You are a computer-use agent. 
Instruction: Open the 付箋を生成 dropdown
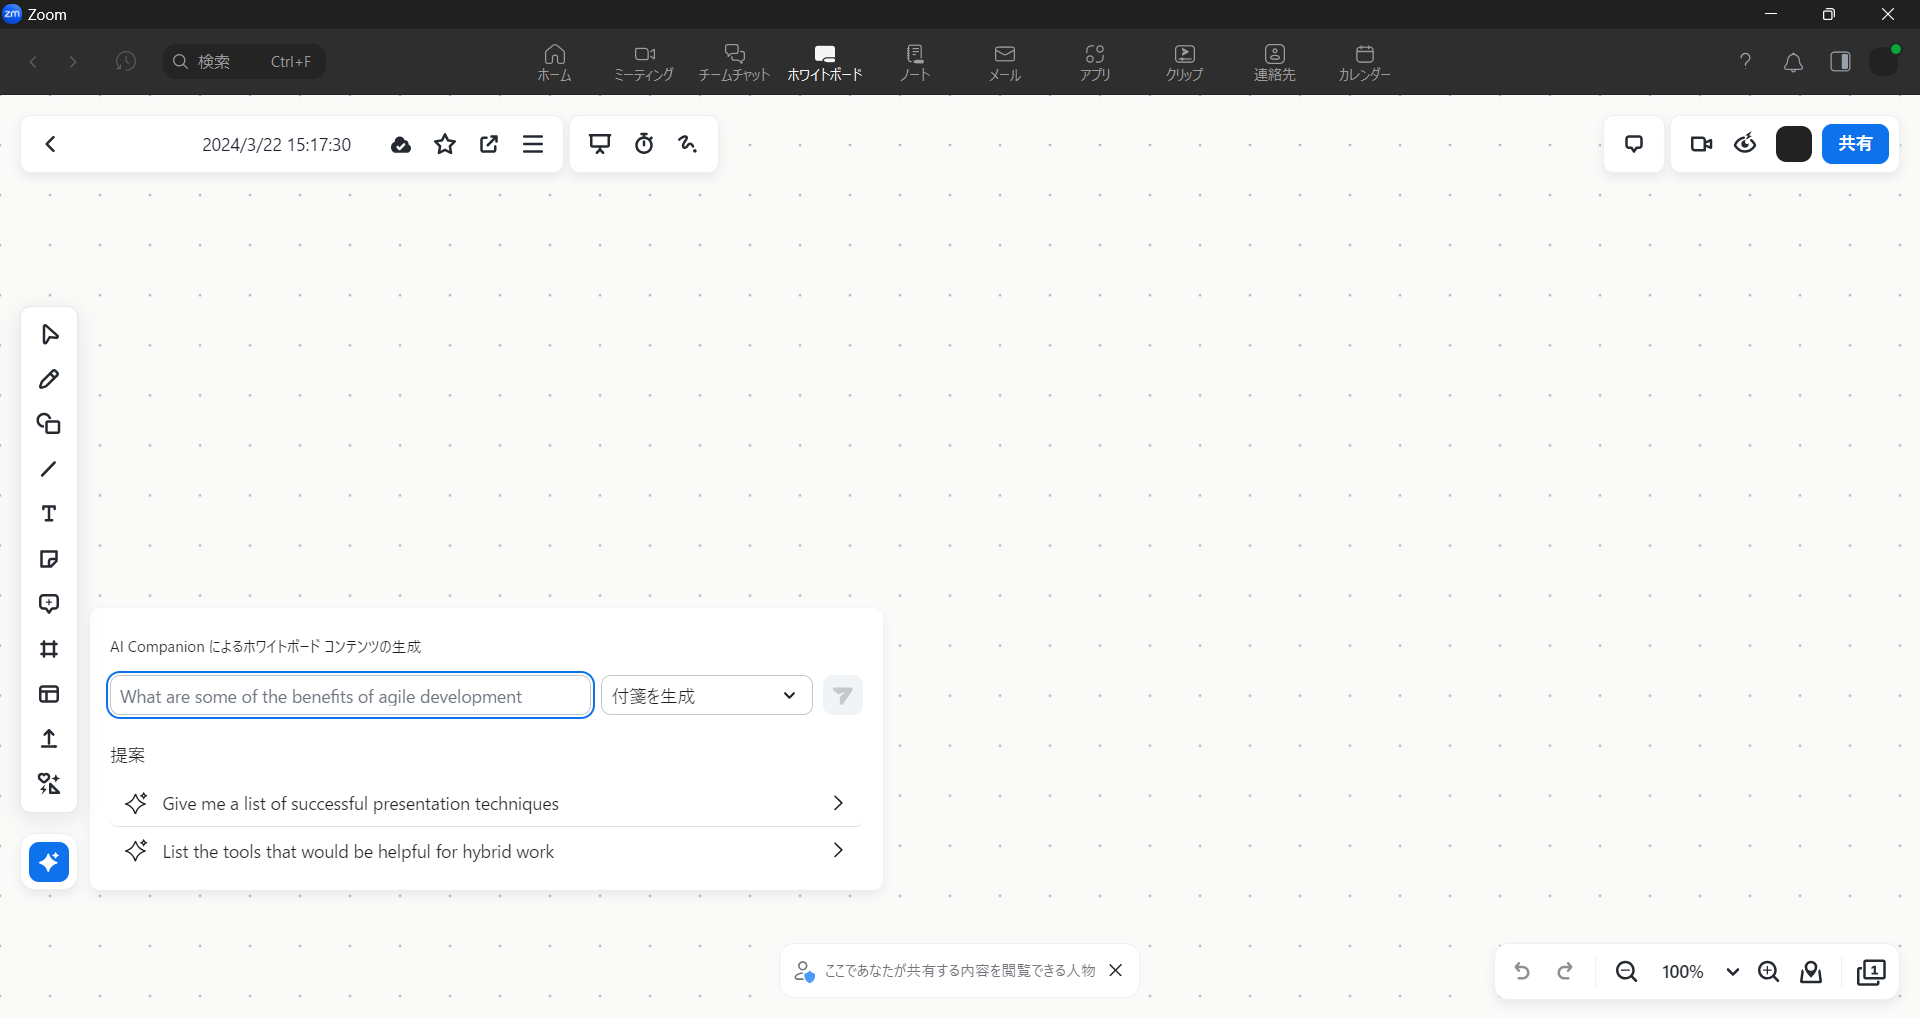706,696
